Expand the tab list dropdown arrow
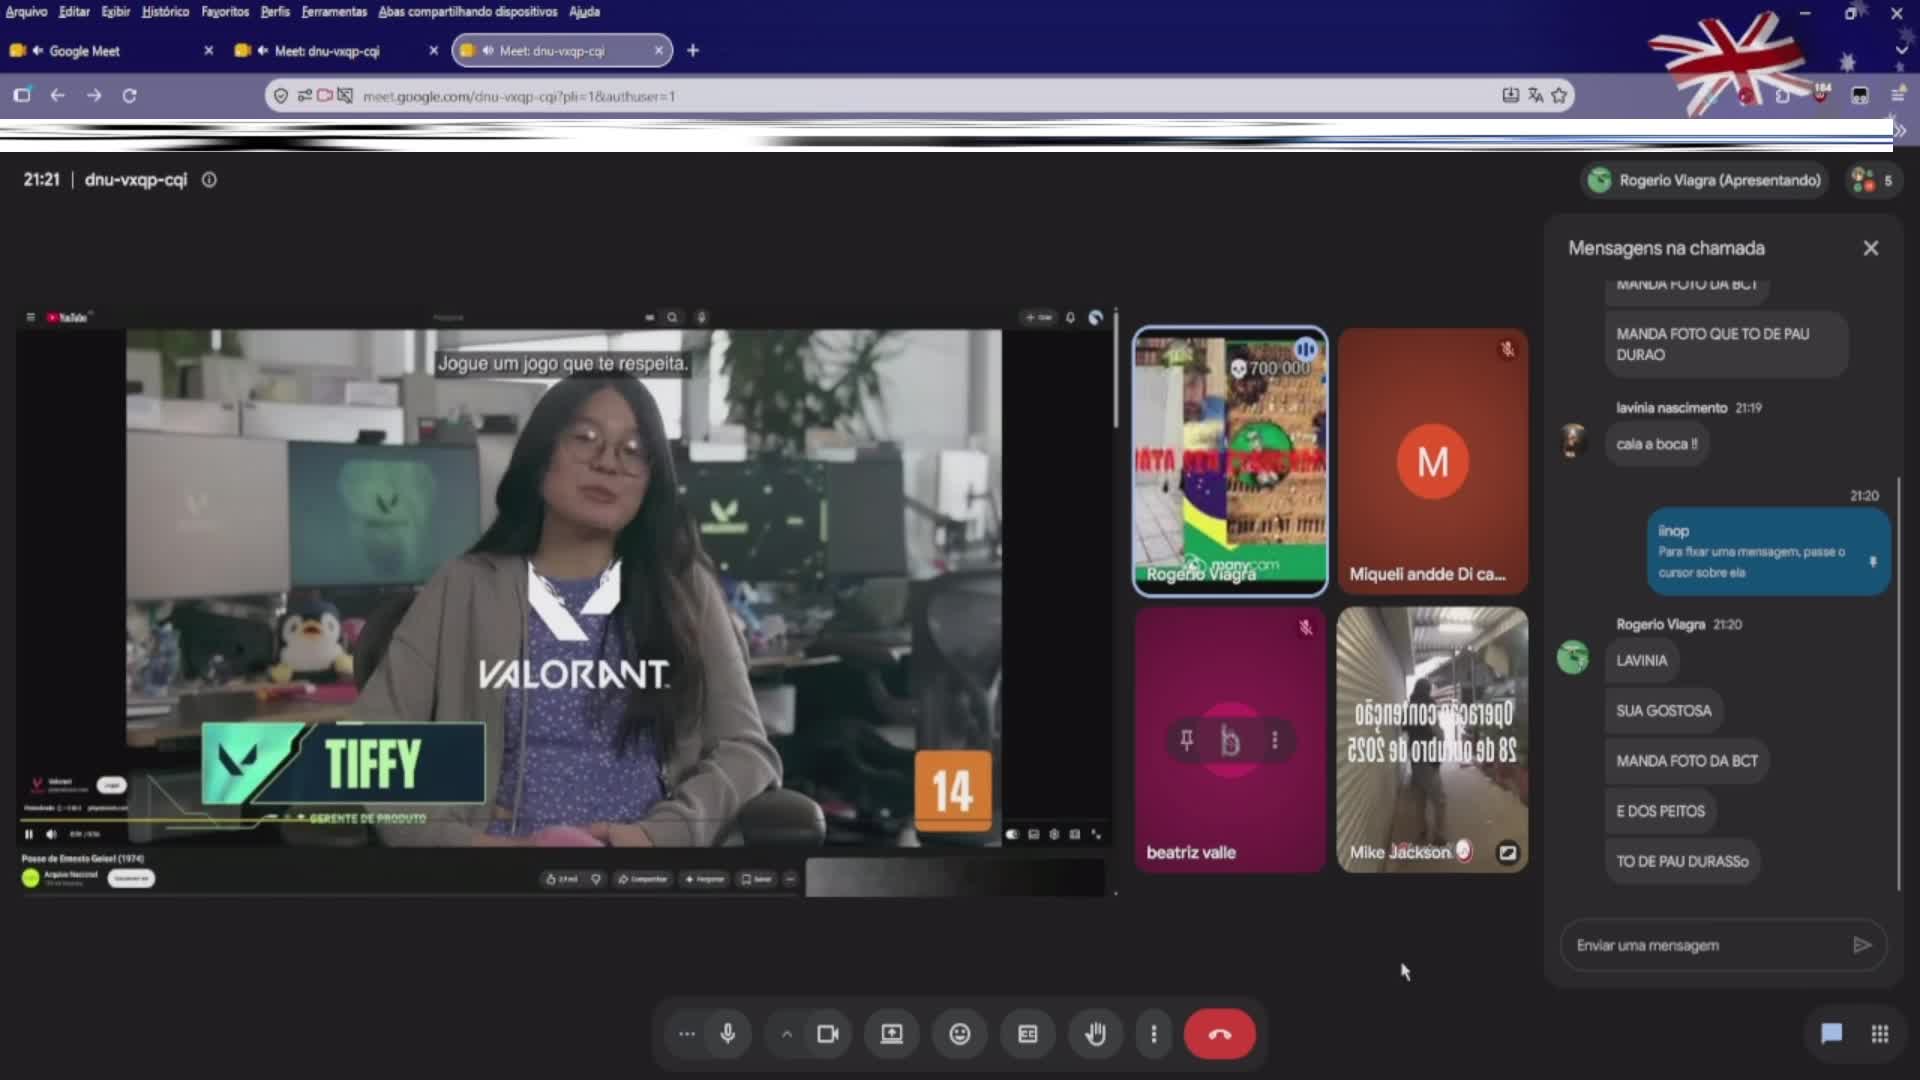The height and width of the screenshot is (1080, 1920). click(1901, 51)
